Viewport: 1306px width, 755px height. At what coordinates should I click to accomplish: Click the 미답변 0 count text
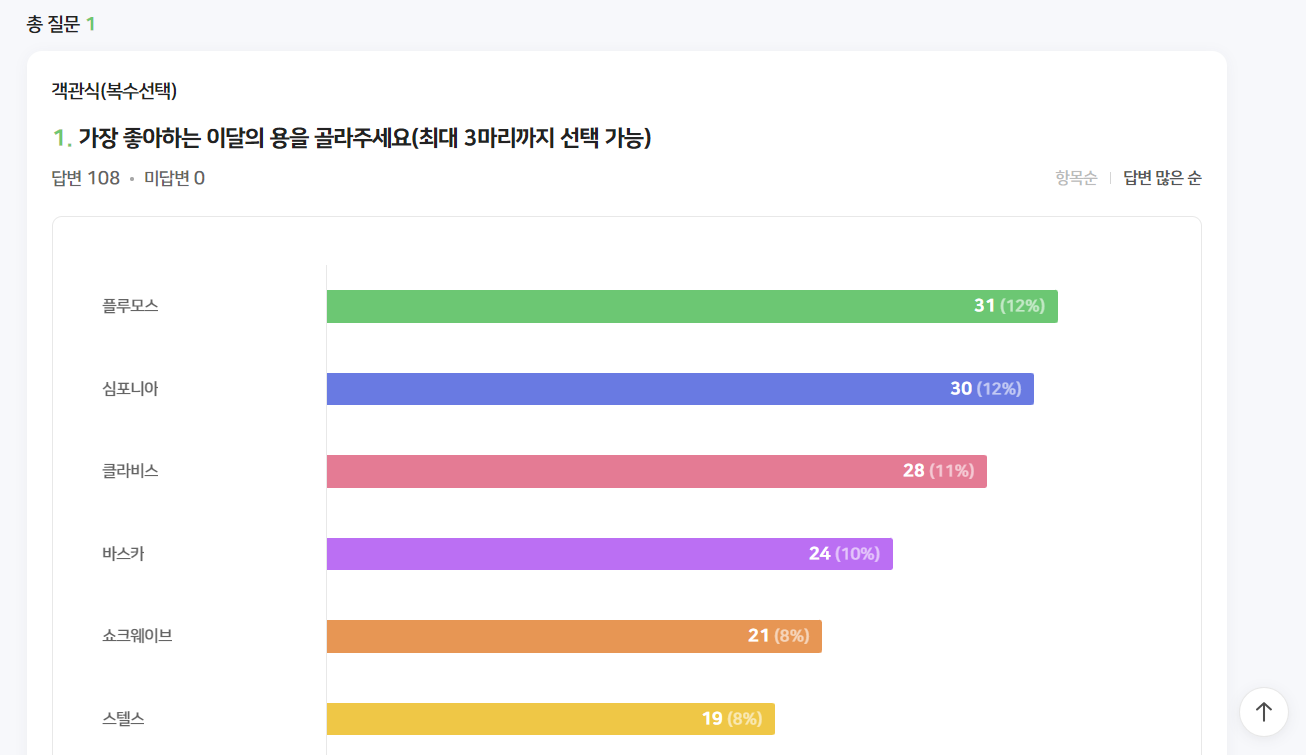click(174, 179)
